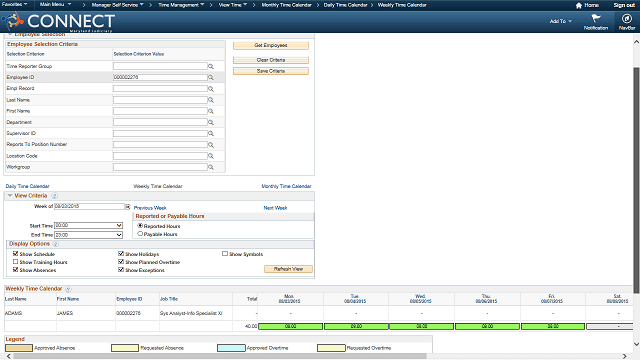
Task: Open lookup for Location Code field
Action: tap(211, 156)
